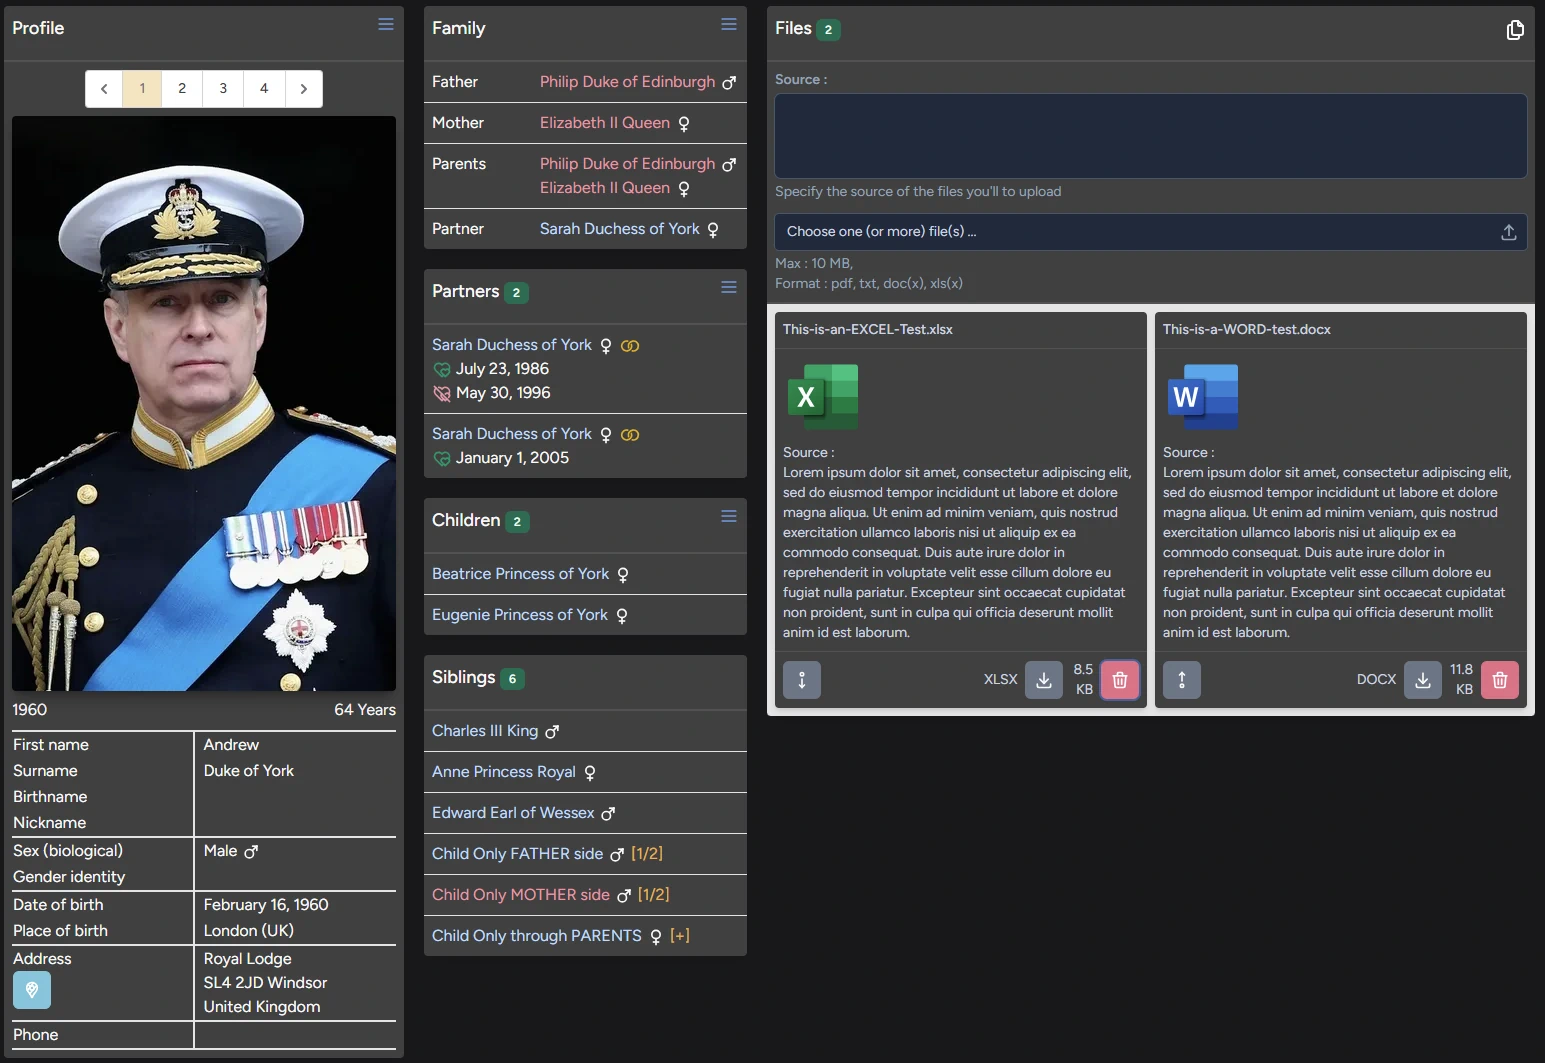1545x1063 pixels.
Task: Open the Profile panel hamburger menu
Action: pyautogui.click(x=385, y=25)
